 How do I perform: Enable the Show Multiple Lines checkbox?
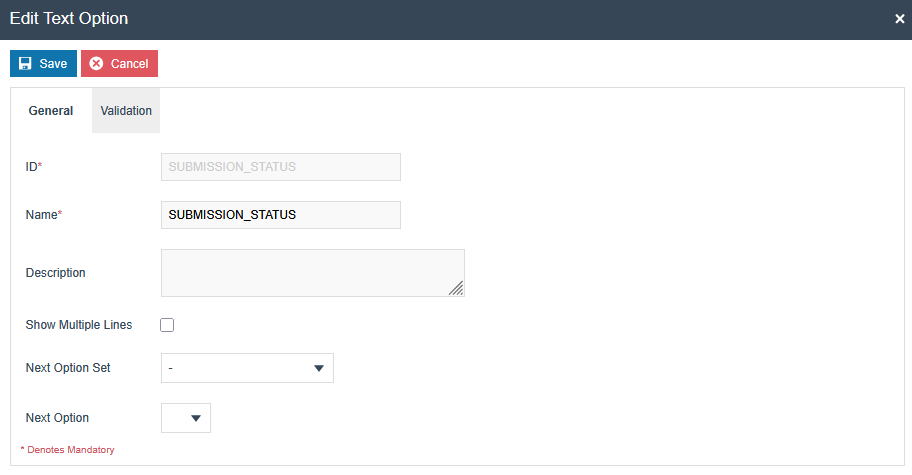tap(168, 325)
